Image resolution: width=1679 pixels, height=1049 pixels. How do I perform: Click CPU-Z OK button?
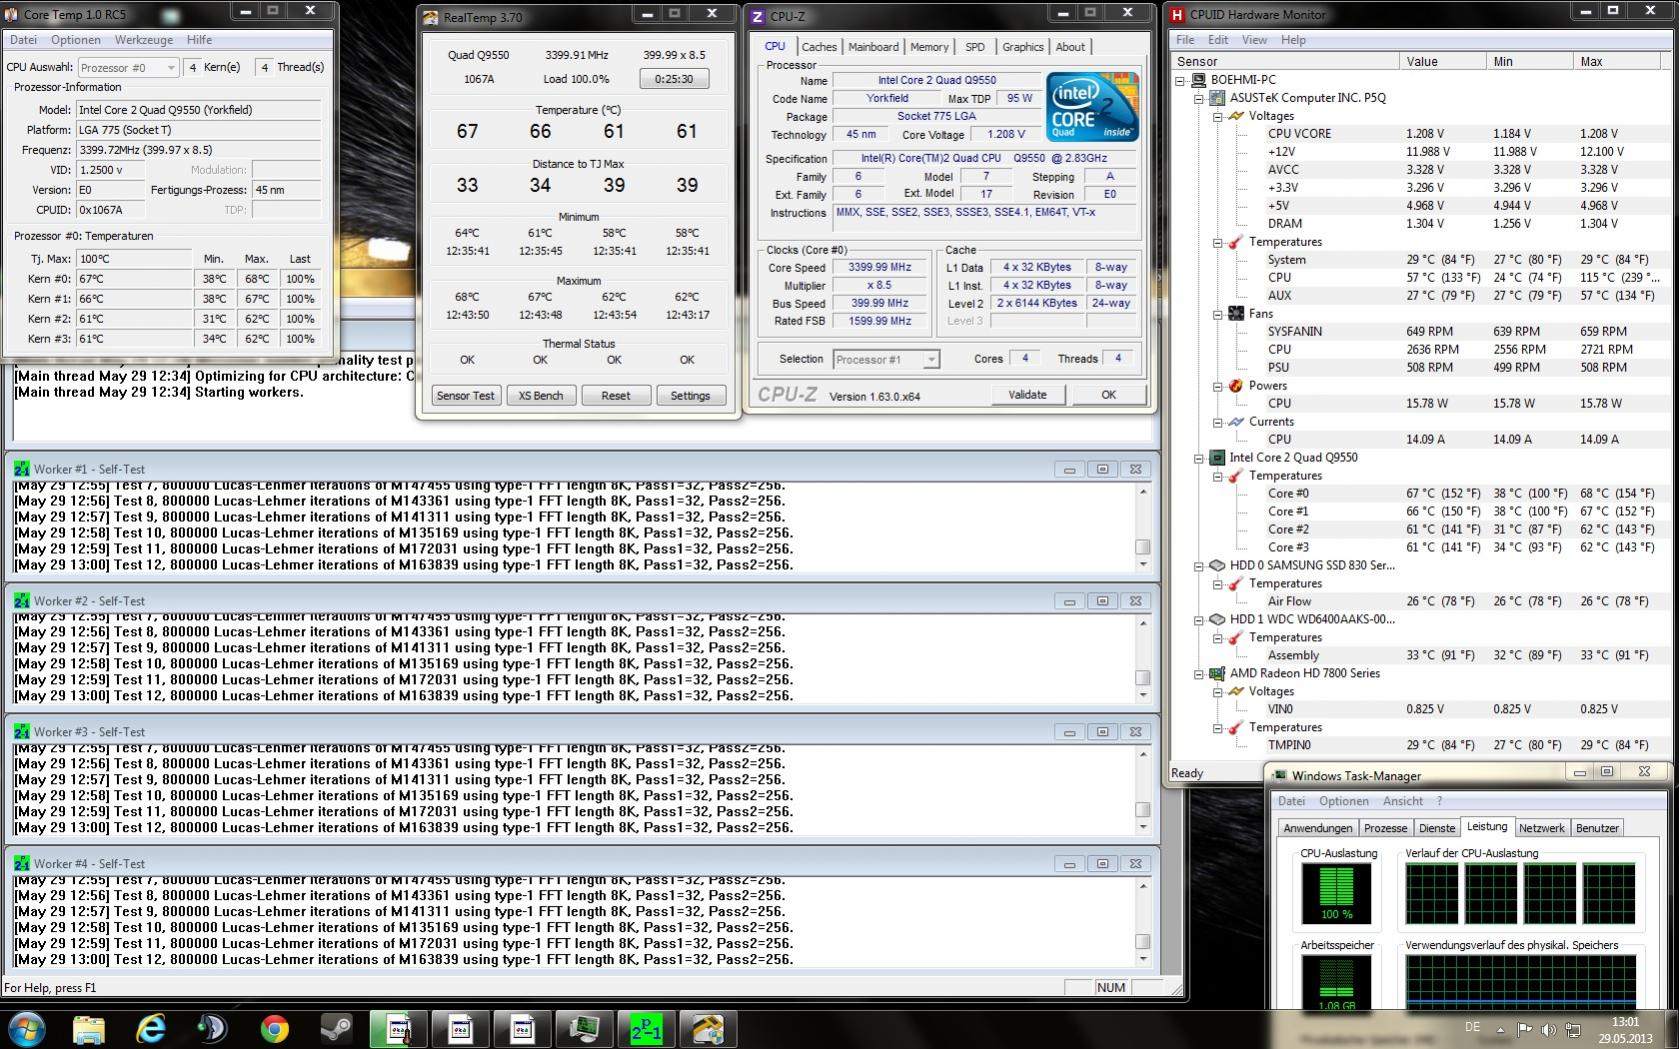[x=1108, y=395]
